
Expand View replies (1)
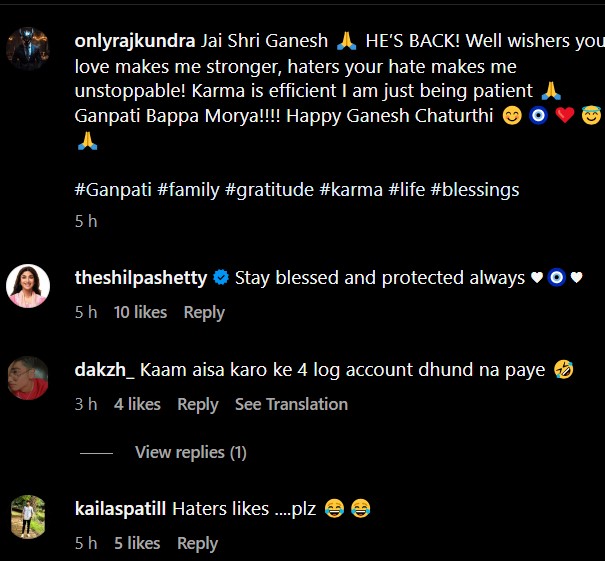tap(190, 452)
